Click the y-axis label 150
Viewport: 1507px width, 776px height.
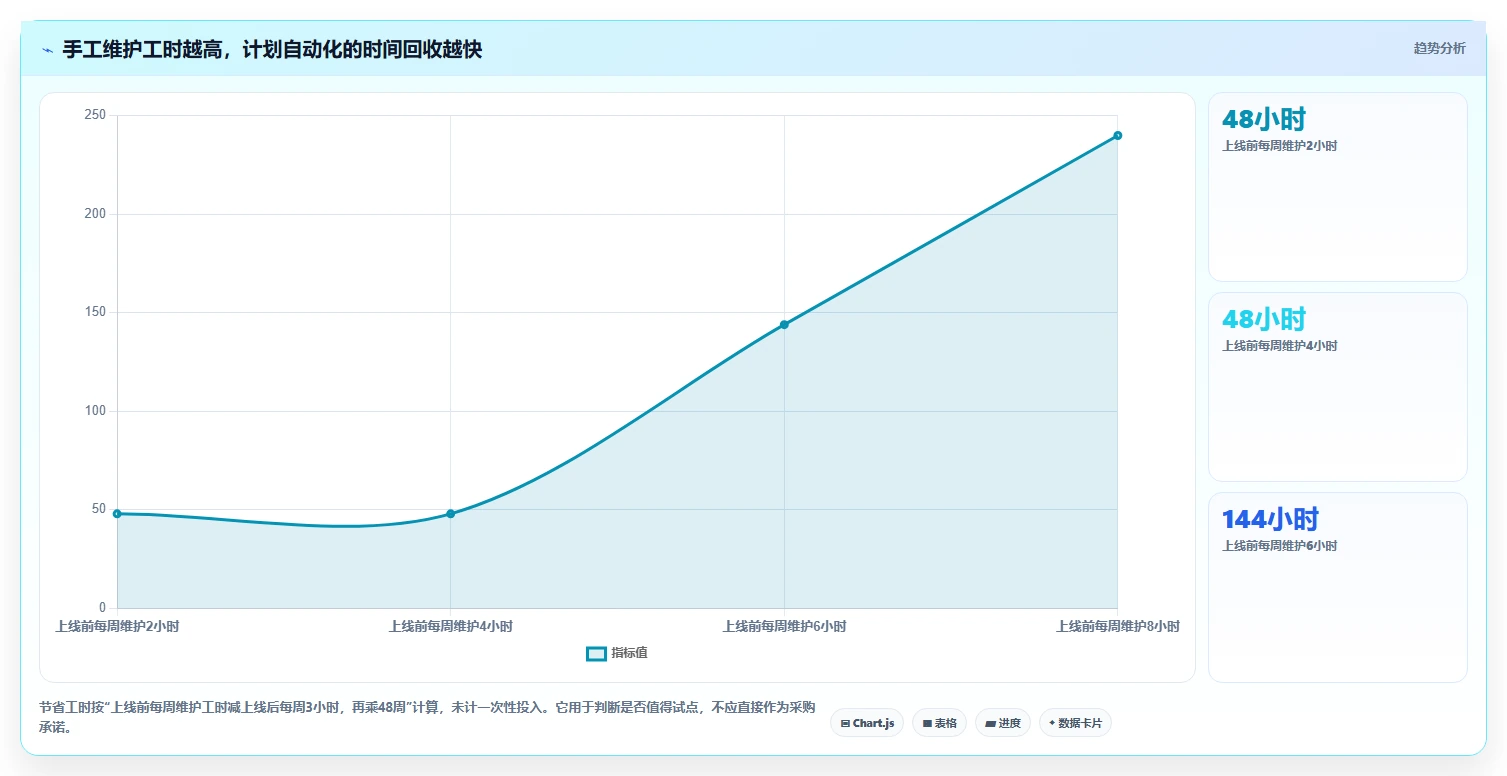tap(95, 312)
